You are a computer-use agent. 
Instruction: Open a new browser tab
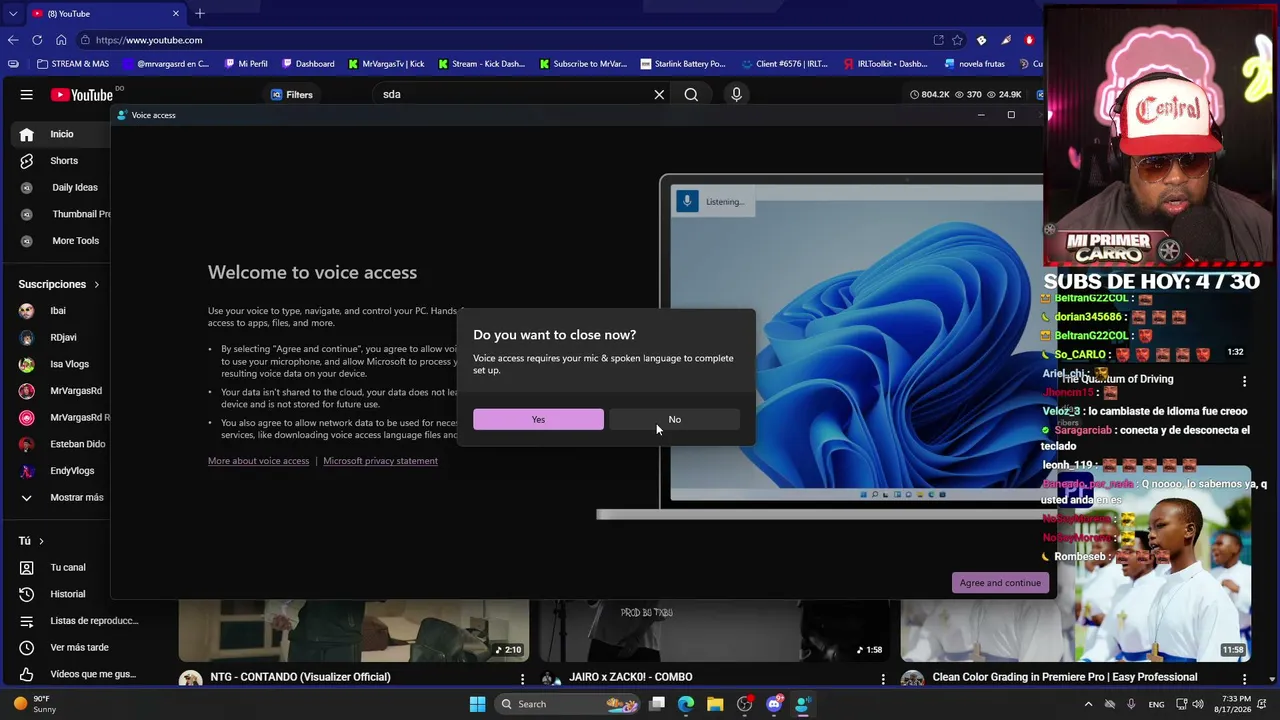click(200, 14)
